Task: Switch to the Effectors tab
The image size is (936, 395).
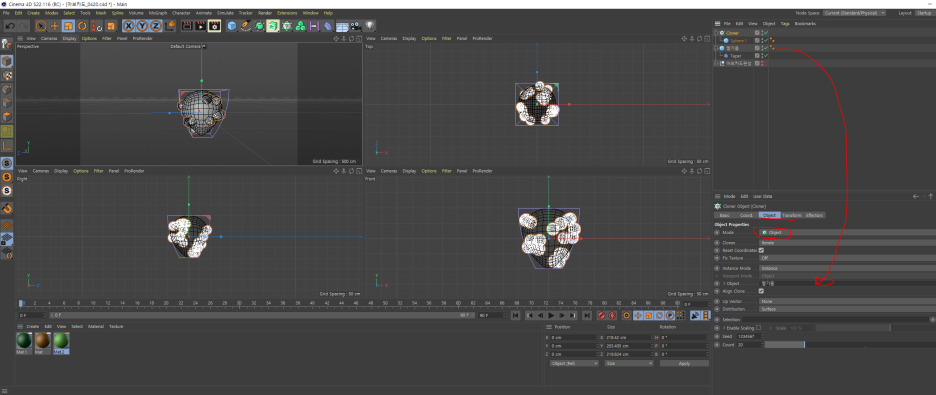Action: 814,215
